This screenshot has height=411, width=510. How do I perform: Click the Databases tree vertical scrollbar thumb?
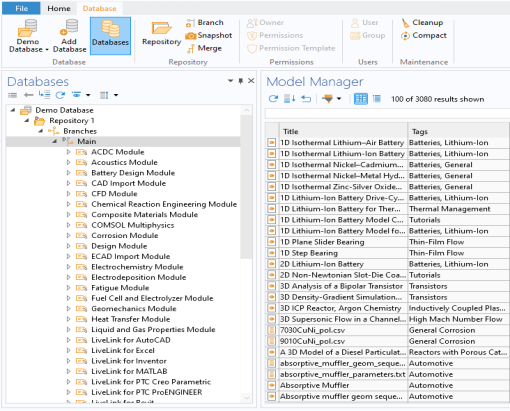point(246,187)
